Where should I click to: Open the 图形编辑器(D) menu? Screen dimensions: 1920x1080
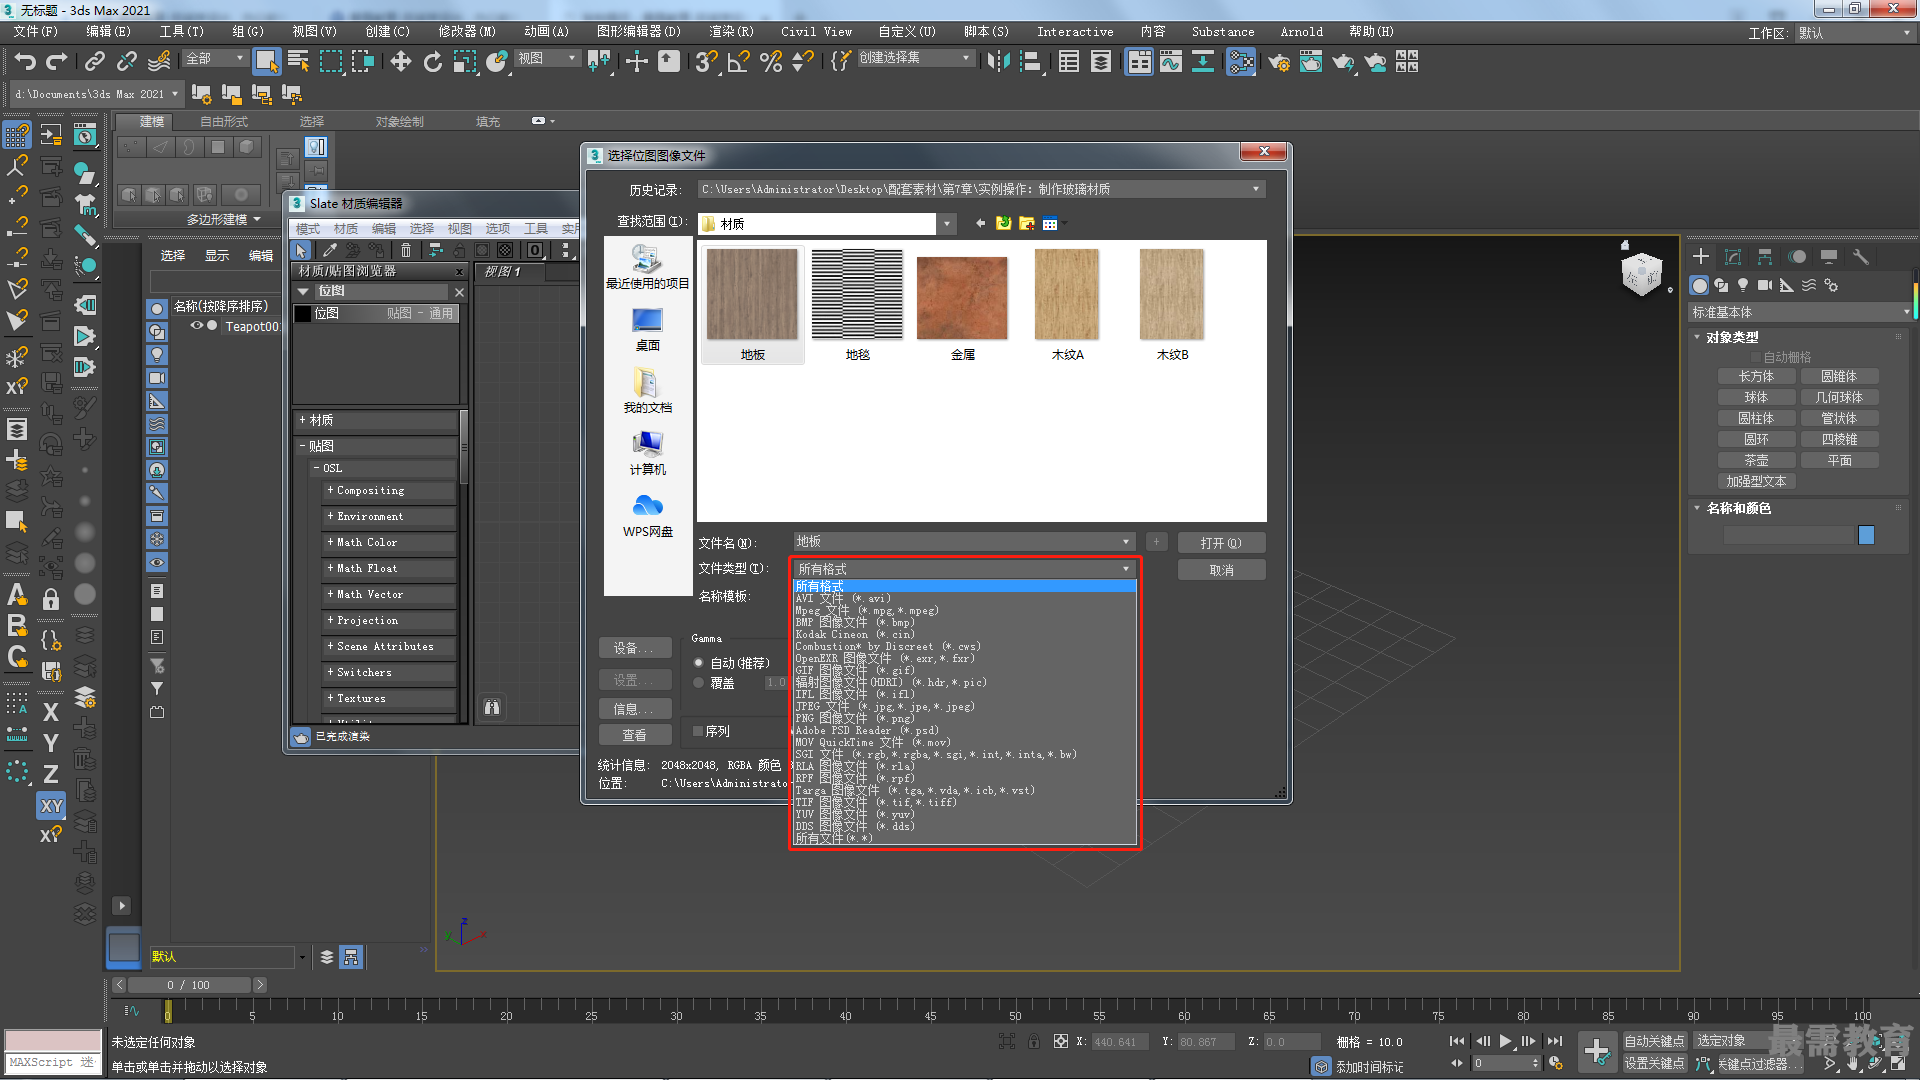click(x=638, y=32)
